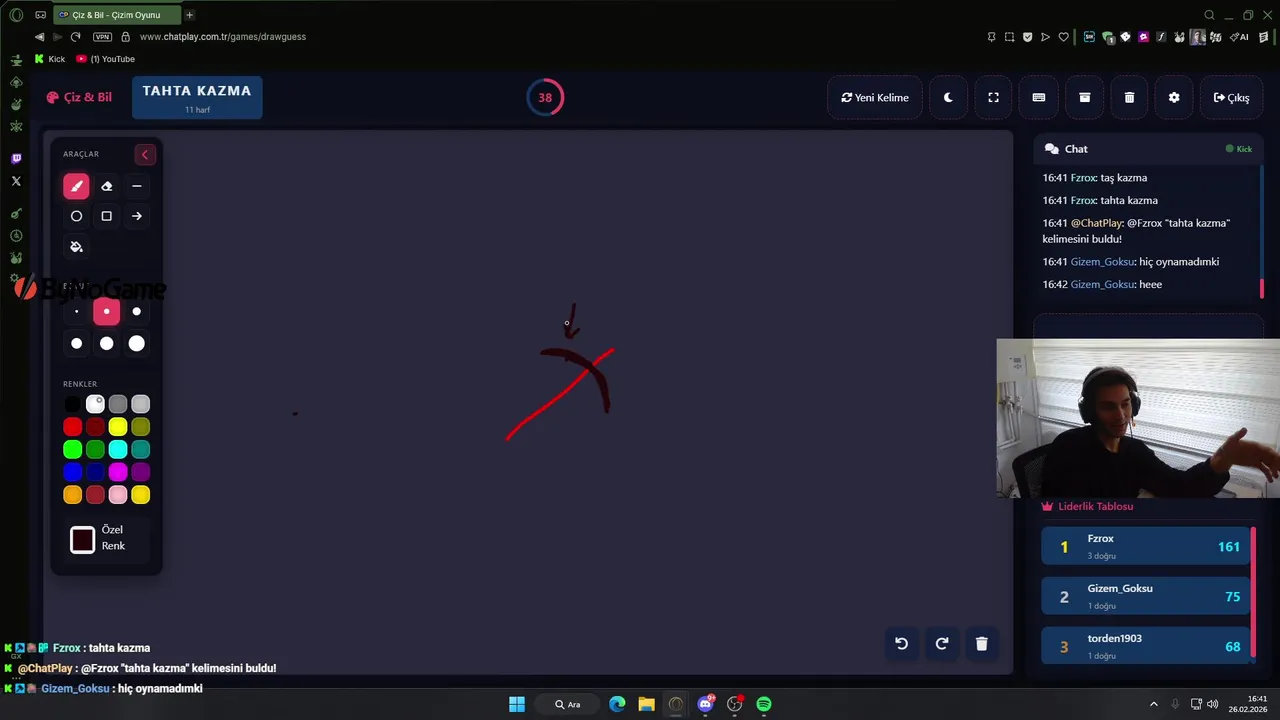Open game settings gear

(x=1174, y=98)
